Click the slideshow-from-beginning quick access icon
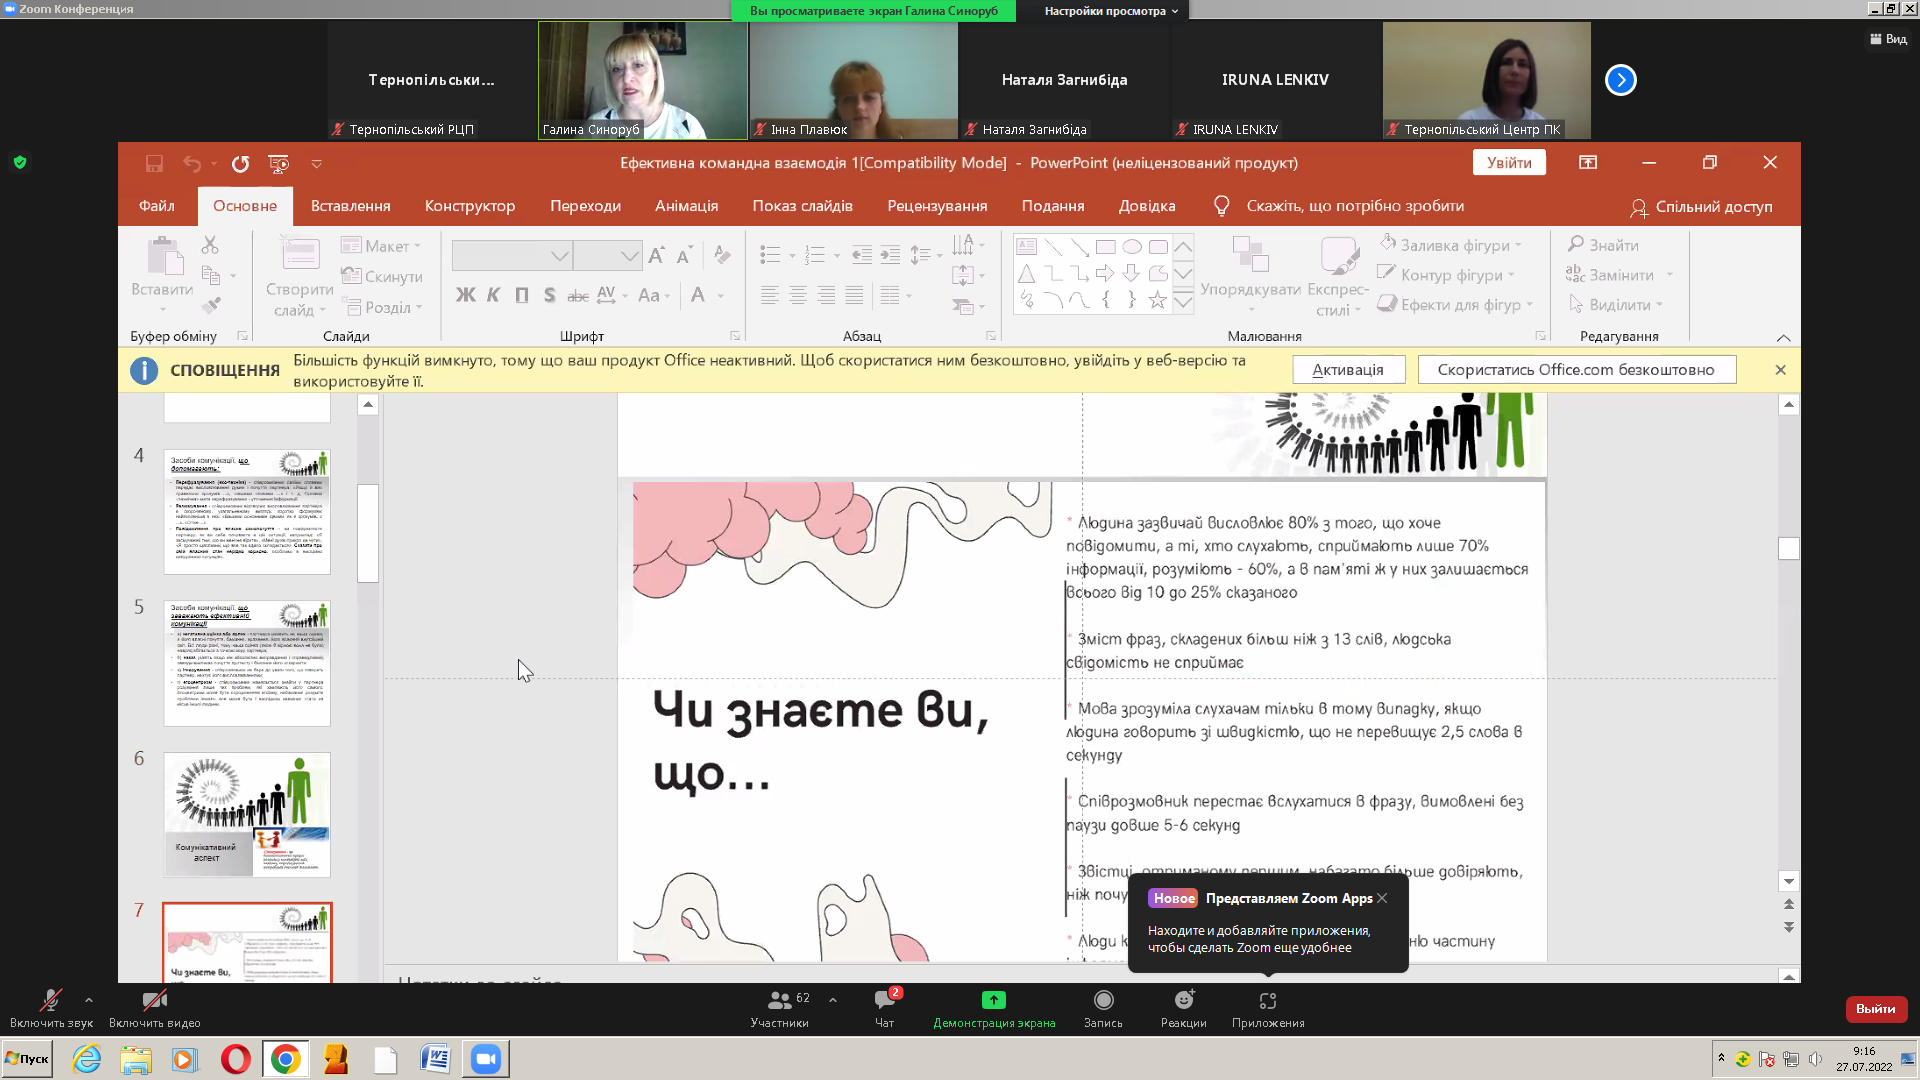Image resolution: width=1920 pixels, height=1080 pixels. point(279,164)
